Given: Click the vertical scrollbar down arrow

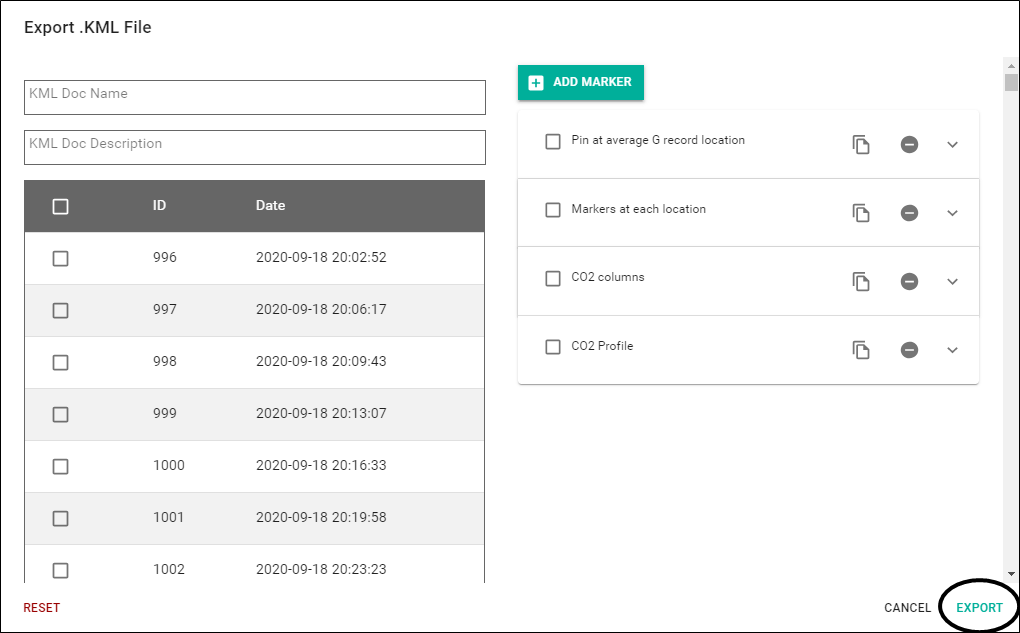Looking at the screenshot, I should point(1011,573).
